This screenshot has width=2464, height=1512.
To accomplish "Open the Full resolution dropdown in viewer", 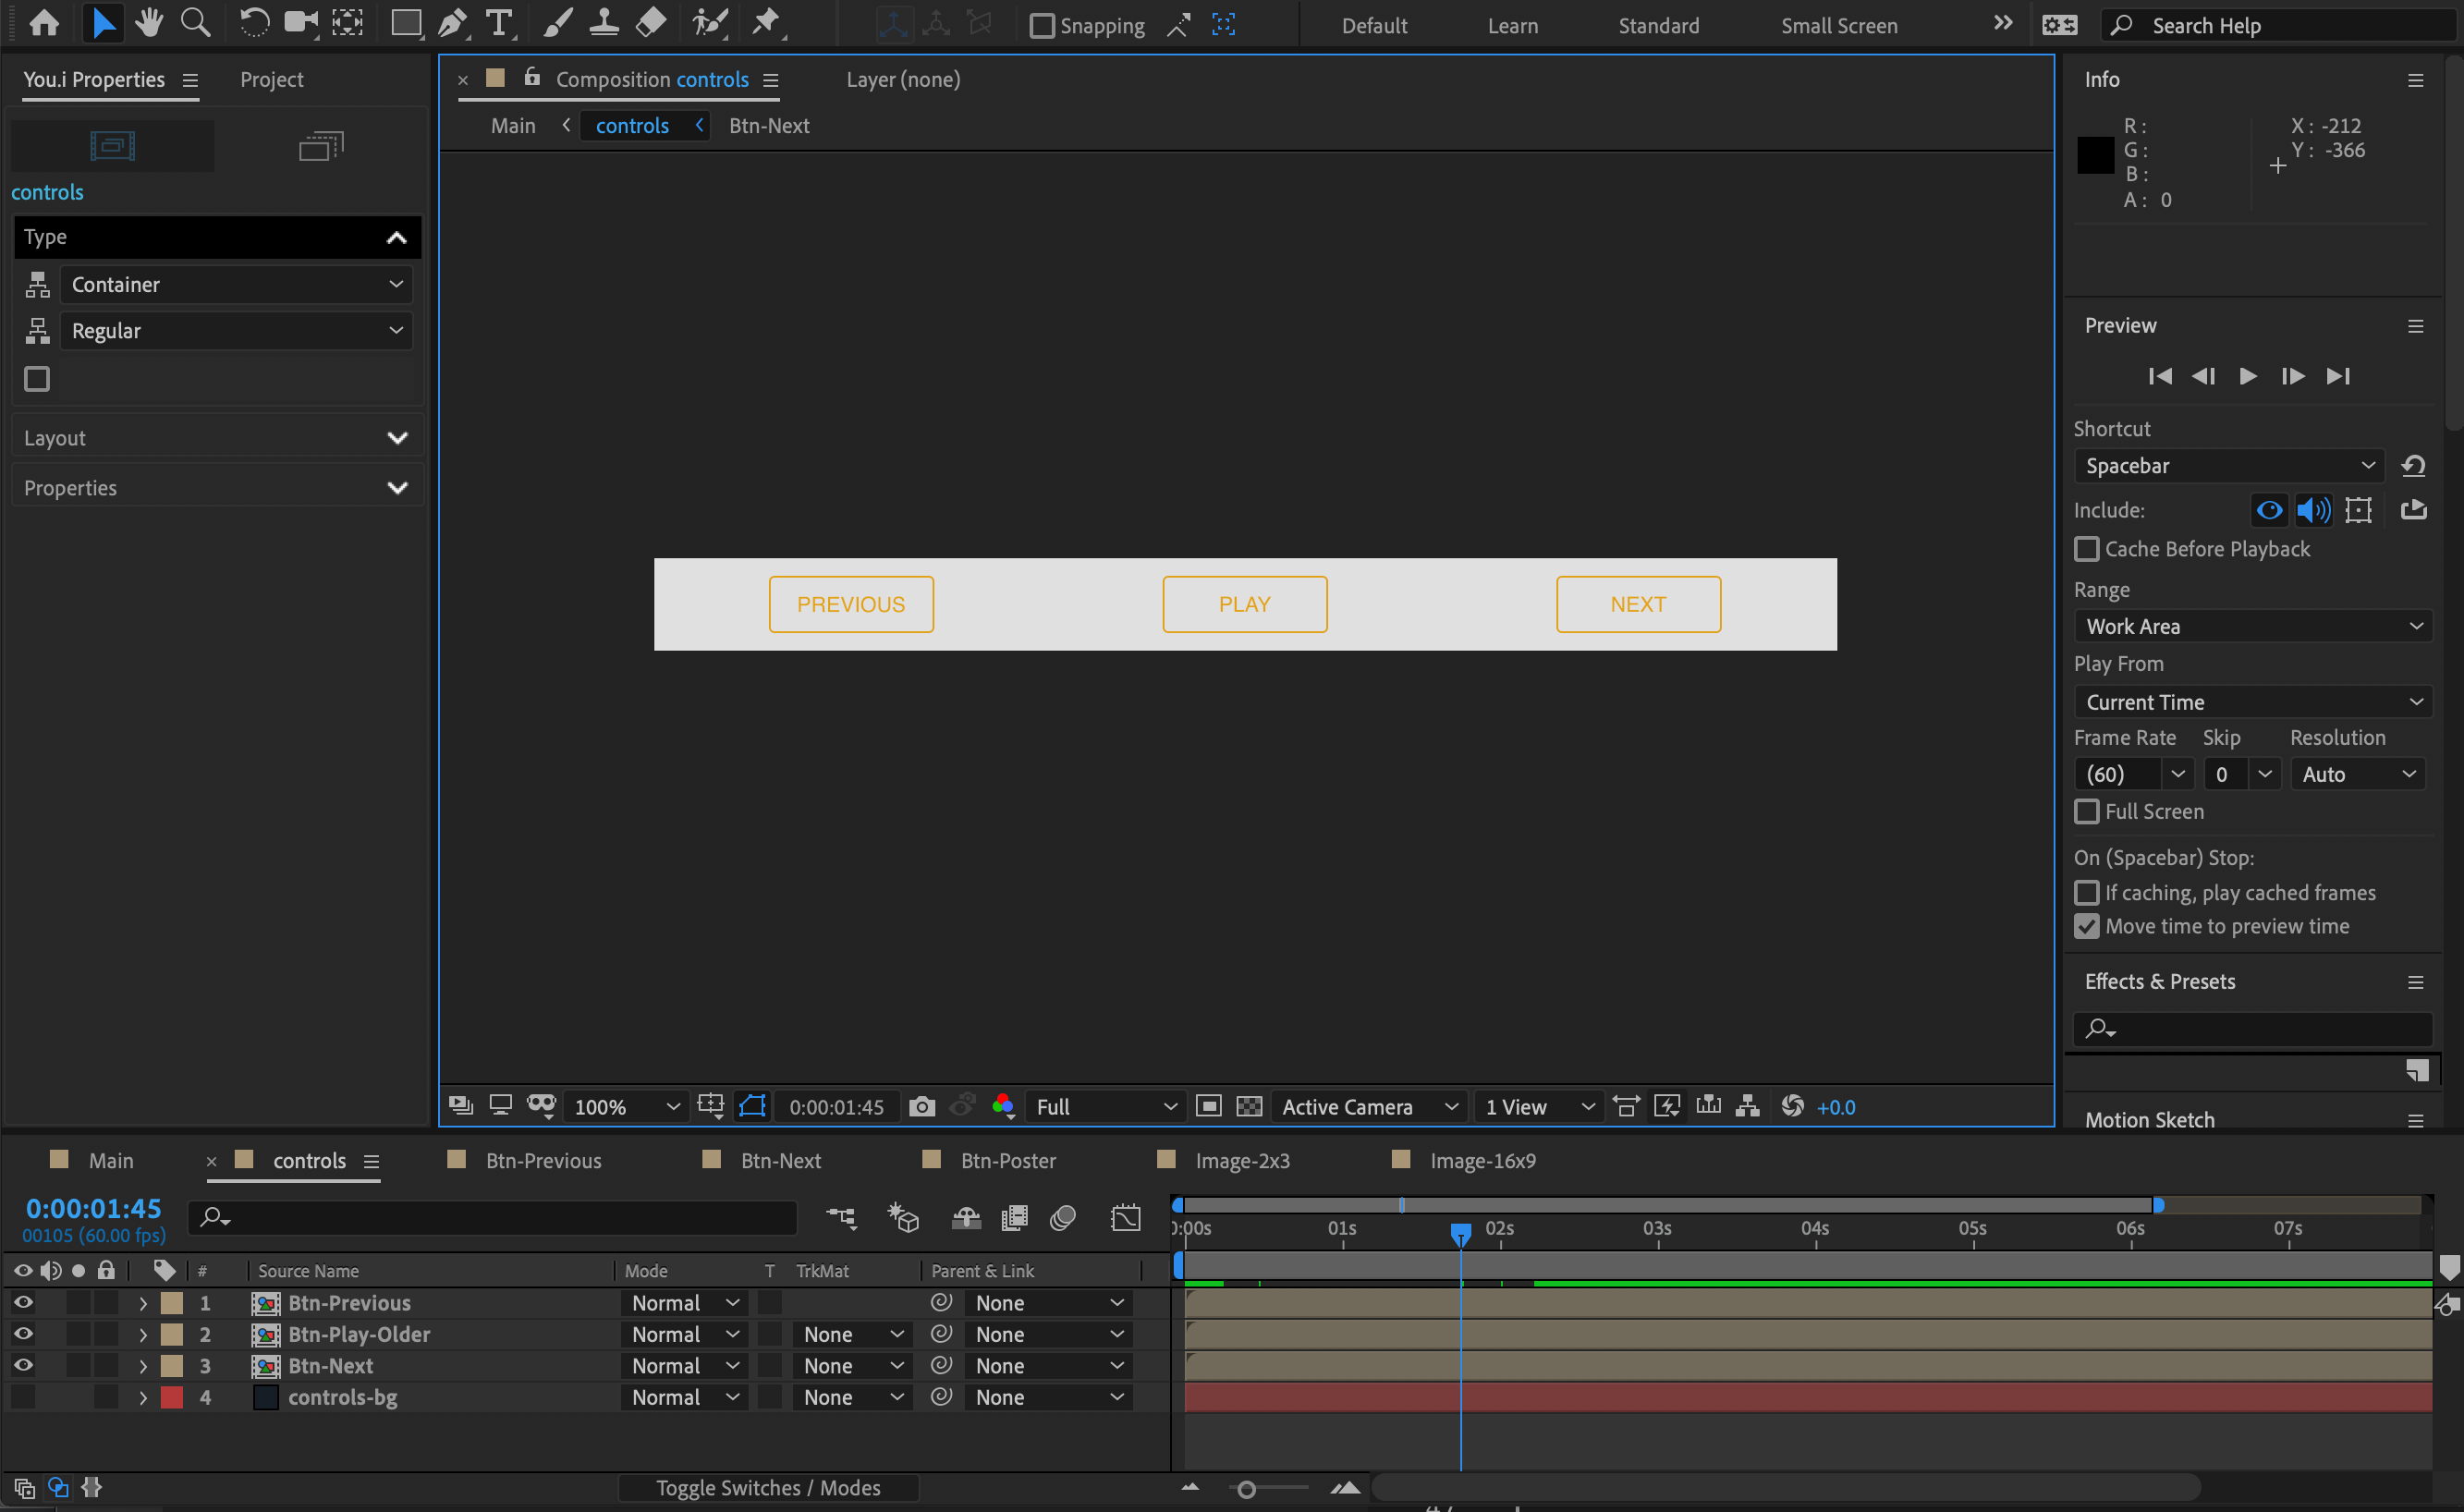I will point(1106,1106).
